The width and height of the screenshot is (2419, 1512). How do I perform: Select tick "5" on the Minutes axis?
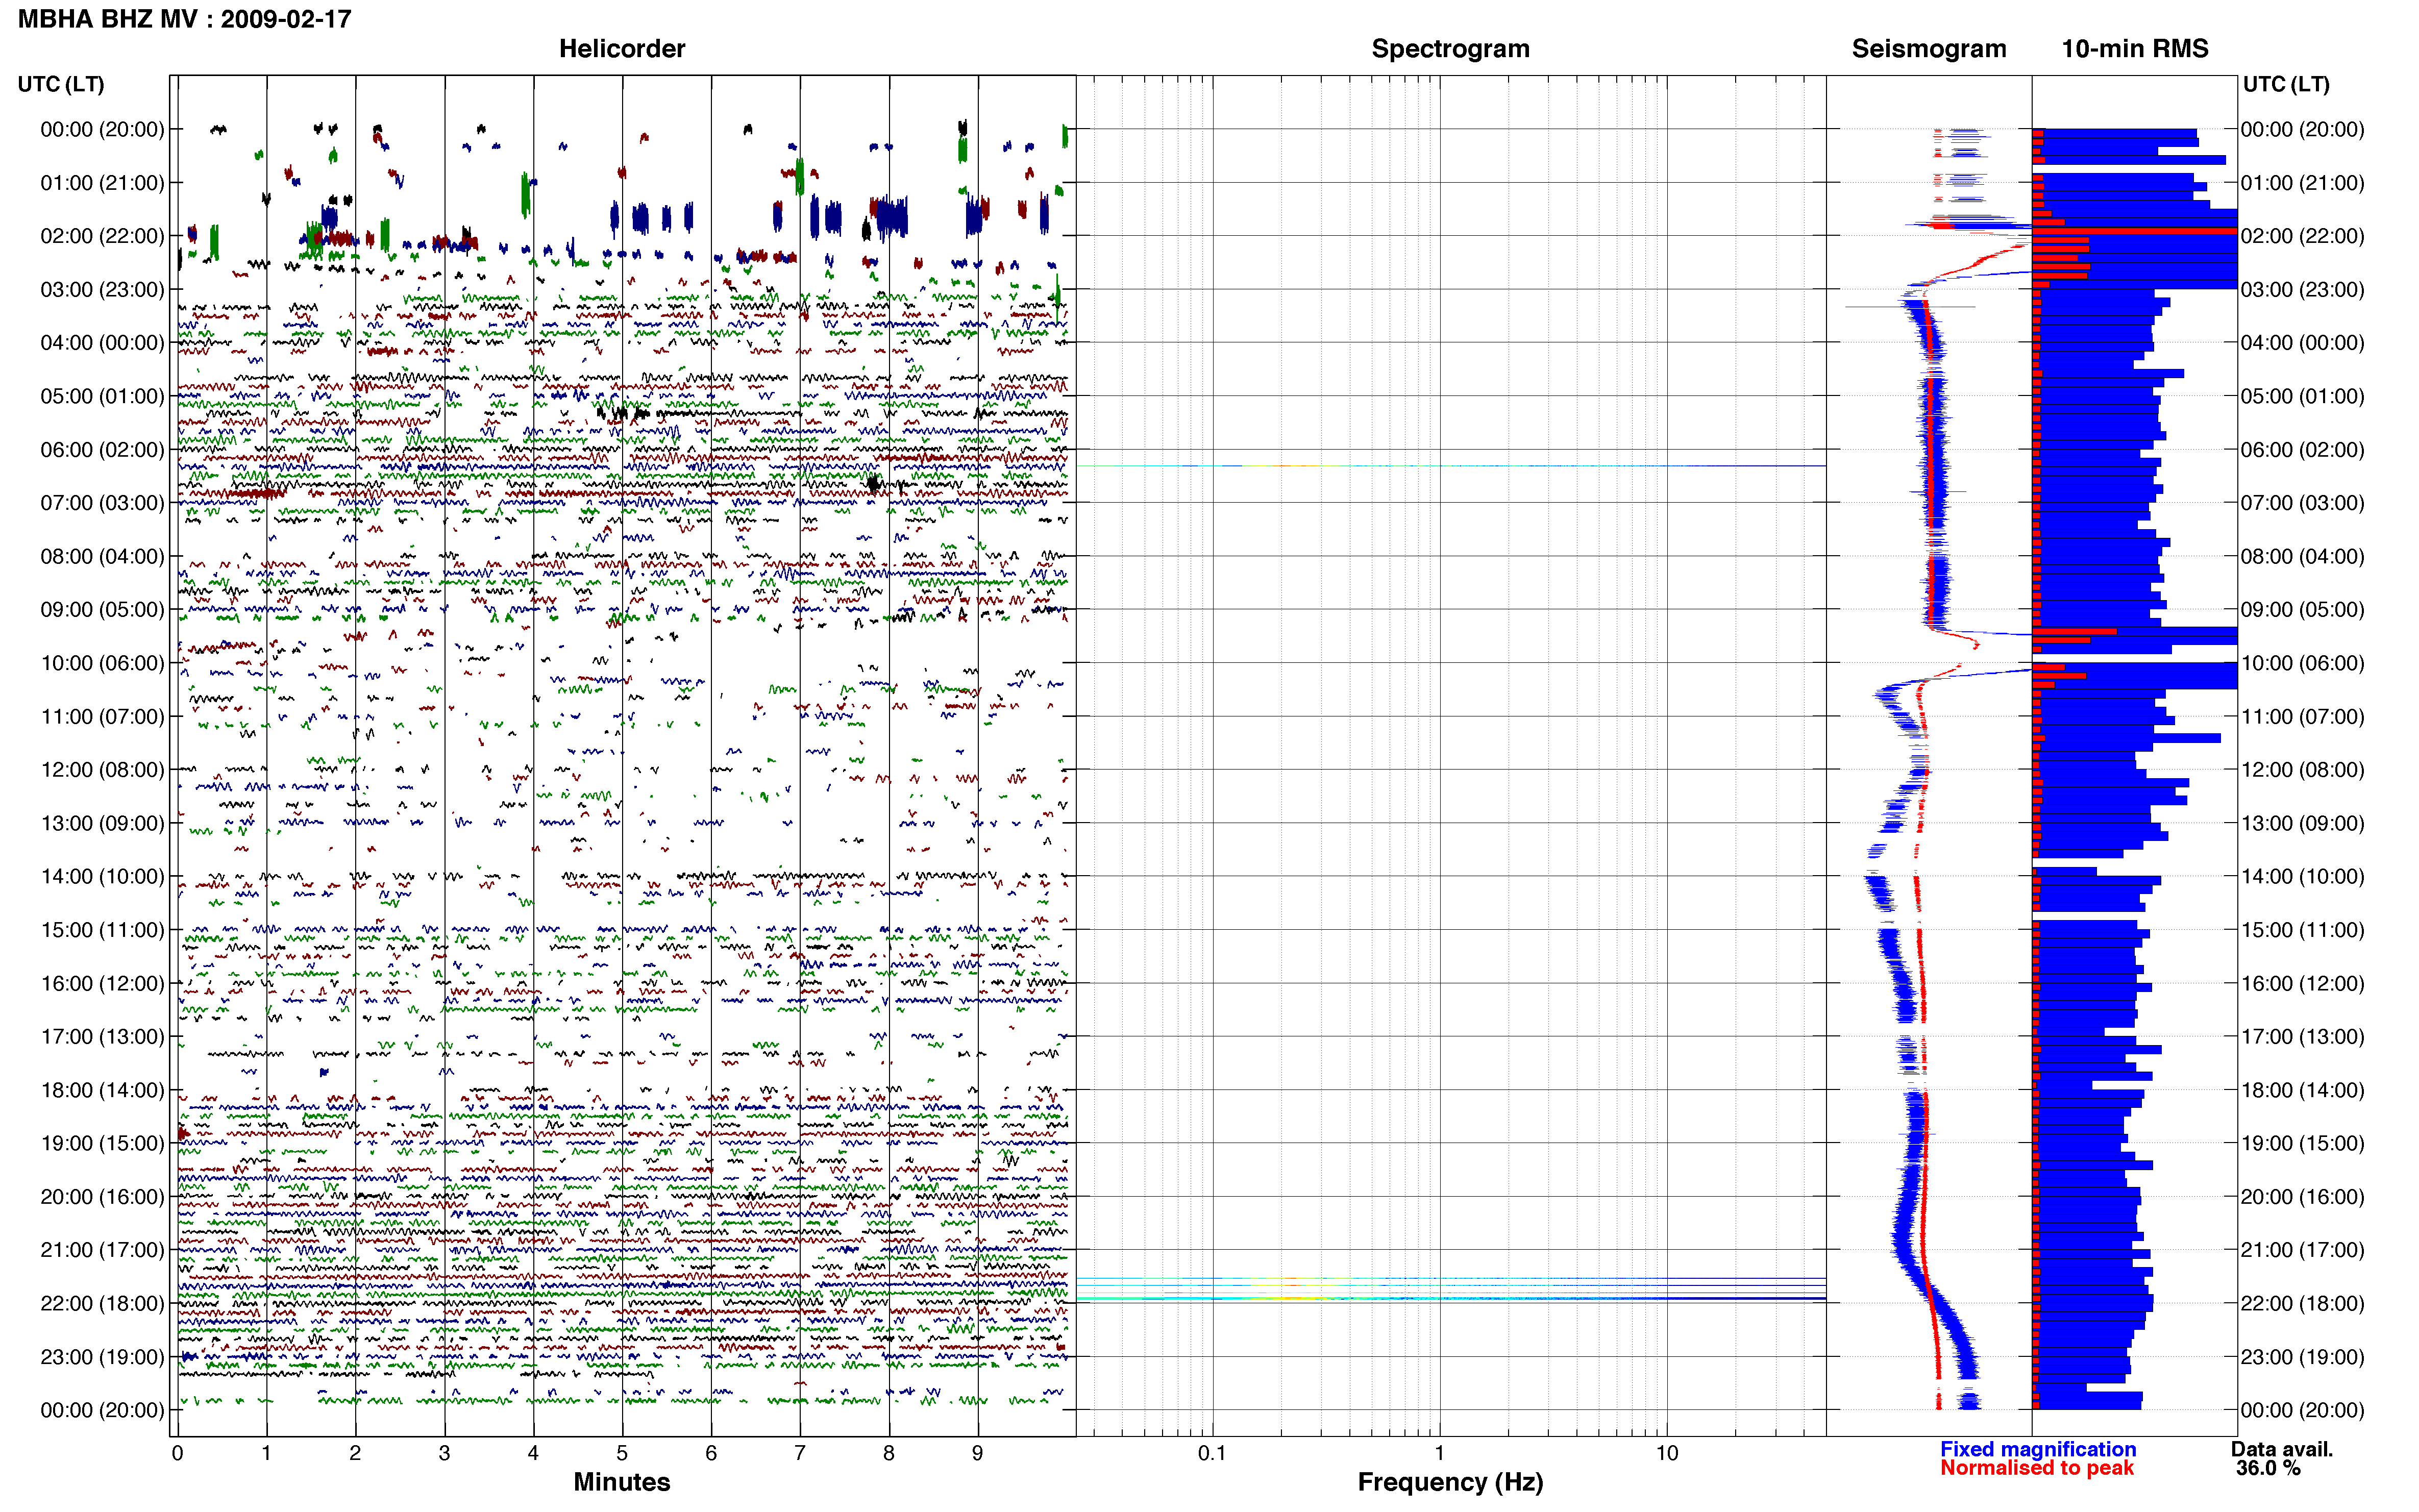pyautogui.click(x=622, y=1453)
